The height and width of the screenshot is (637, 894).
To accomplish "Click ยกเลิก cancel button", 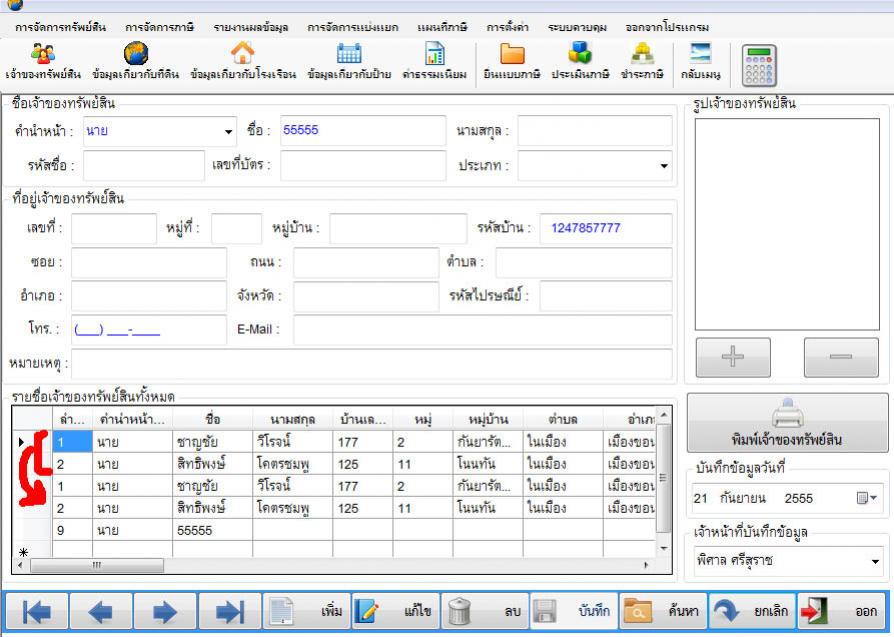I will (x=751, y=612).
